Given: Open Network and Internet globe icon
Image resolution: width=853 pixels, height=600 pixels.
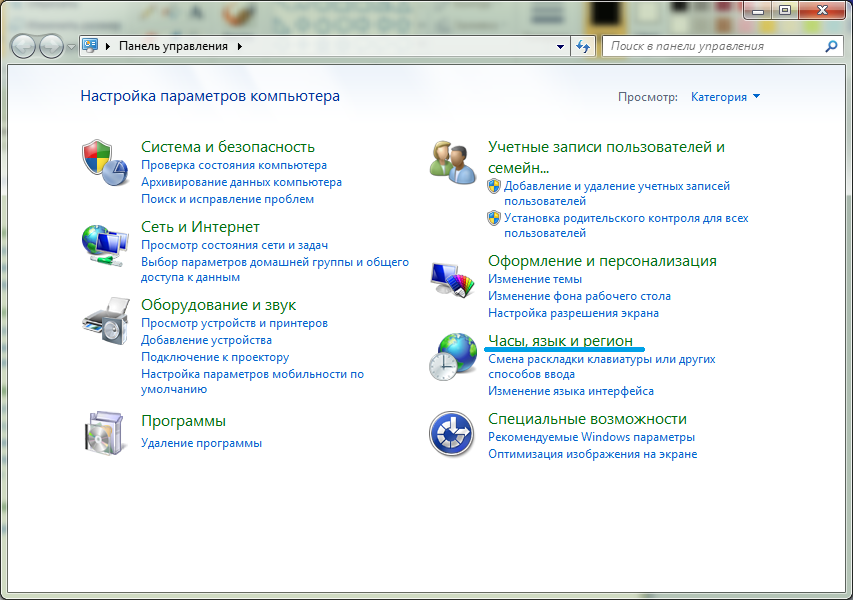Looking at the screenshot, I should pos(105,245).
